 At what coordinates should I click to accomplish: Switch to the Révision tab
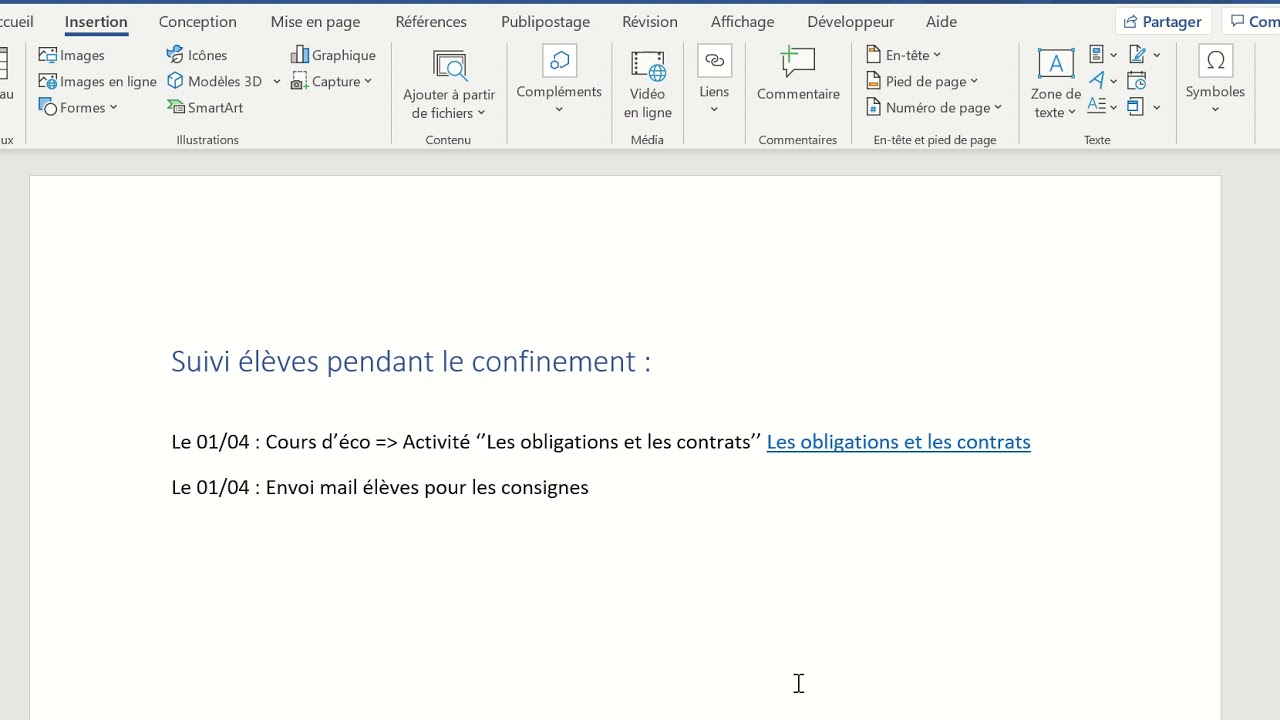point(650,21)
